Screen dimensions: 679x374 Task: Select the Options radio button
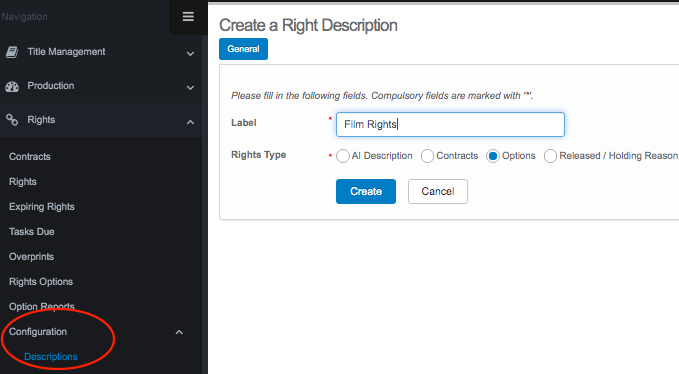click(x=493, y=156)
